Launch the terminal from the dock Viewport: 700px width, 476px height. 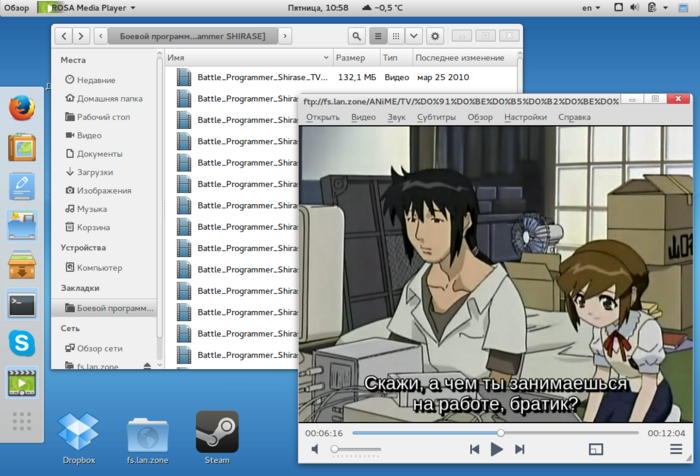22,305
